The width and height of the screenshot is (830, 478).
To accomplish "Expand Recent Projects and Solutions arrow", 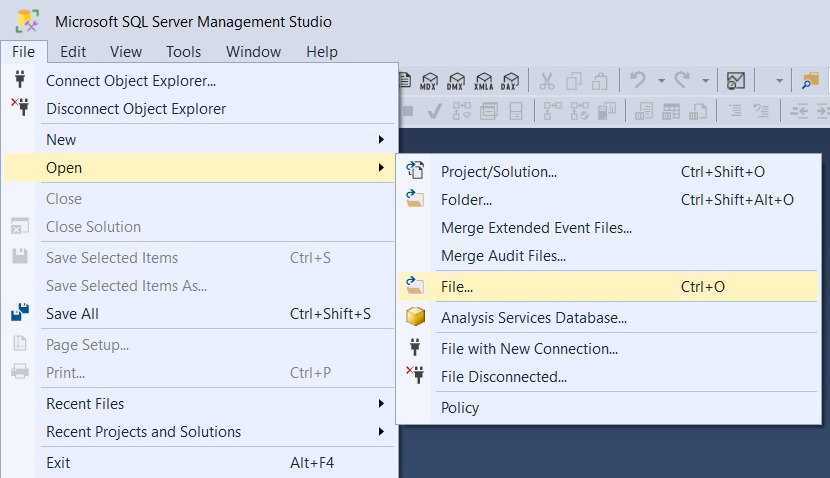I will click(x=381, y=432).
